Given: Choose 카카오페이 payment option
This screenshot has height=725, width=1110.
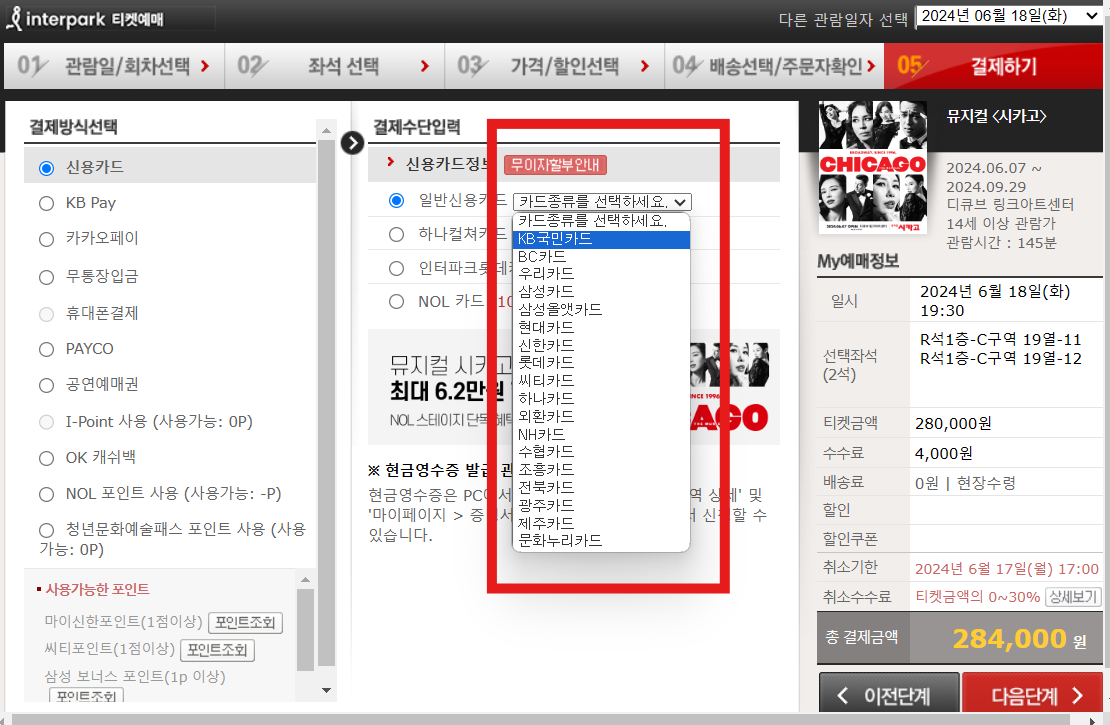Looking at the screenshot, I should 47,239.
